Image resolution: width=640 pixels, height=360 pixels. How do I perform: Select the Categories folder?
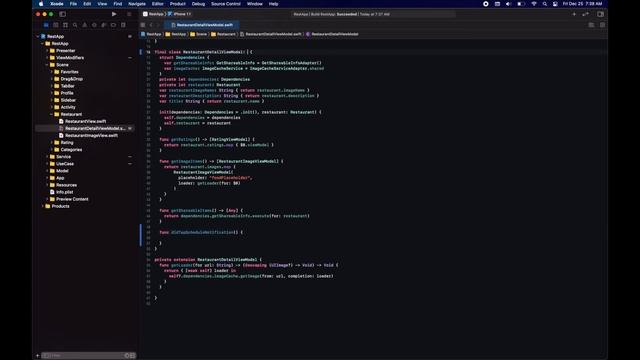click(71, 149)
